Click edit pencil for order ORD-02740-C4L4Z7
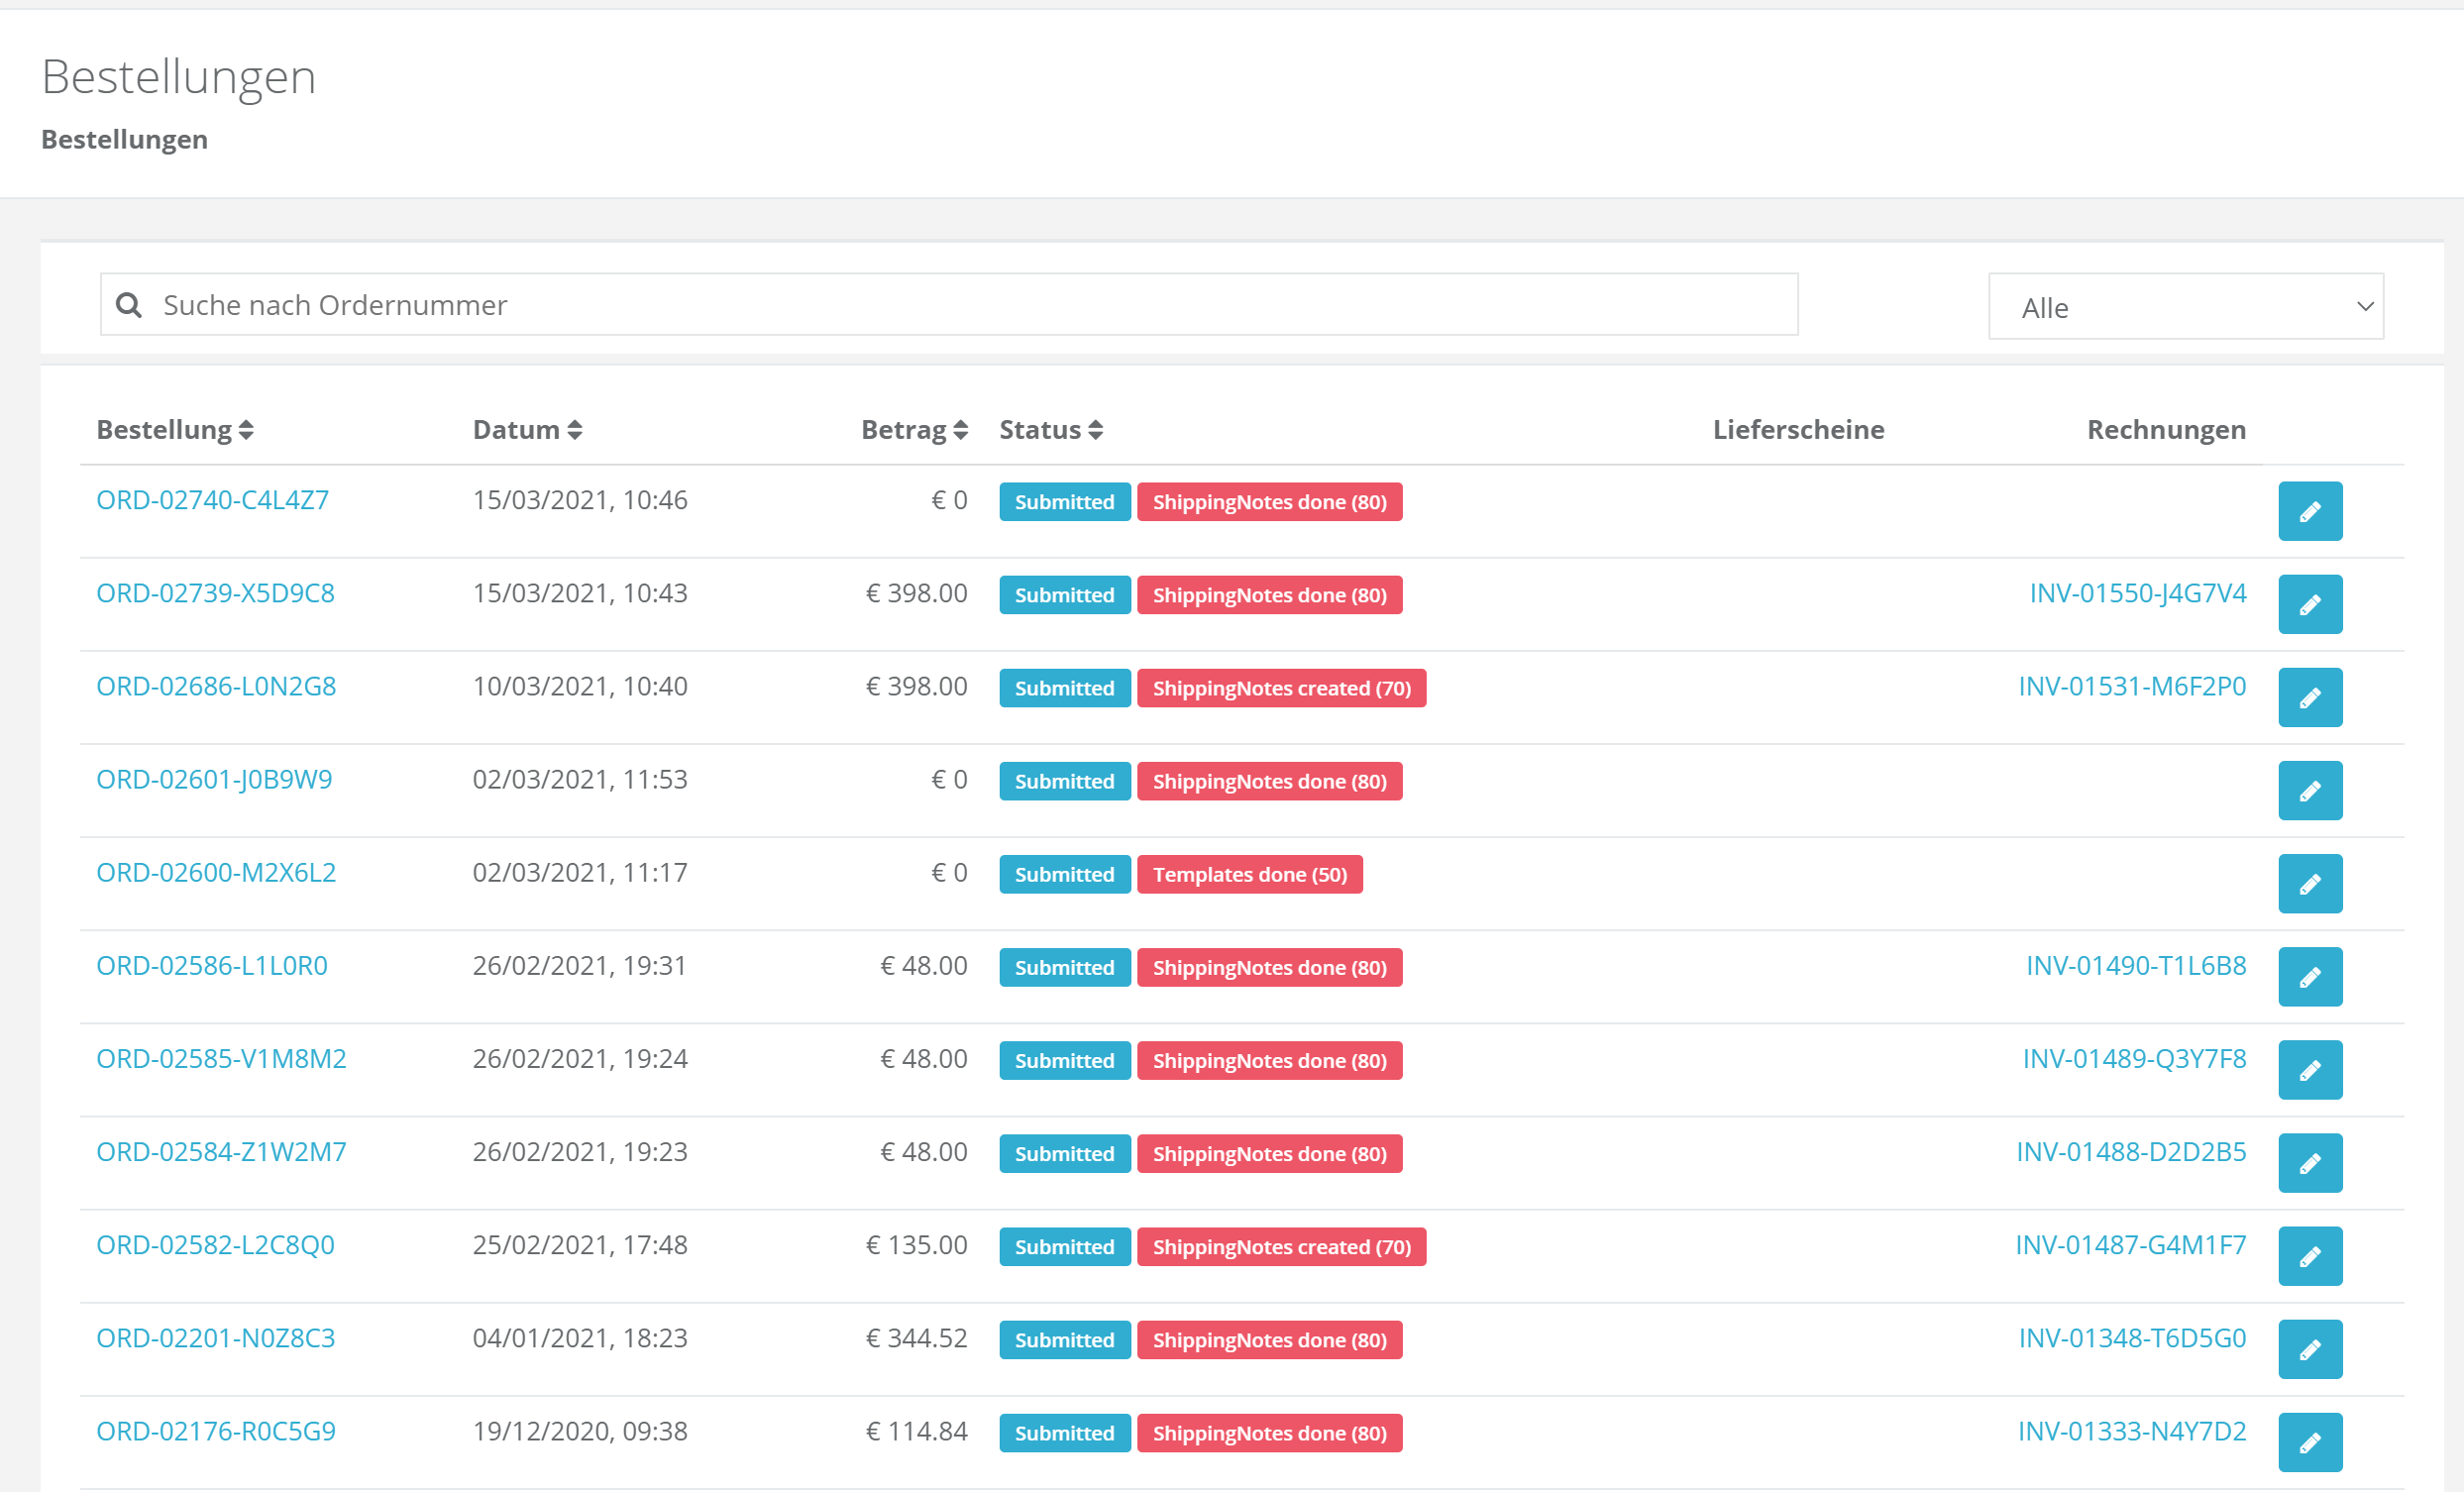The image size is (2464, 1492). [x=2310, y=511]
